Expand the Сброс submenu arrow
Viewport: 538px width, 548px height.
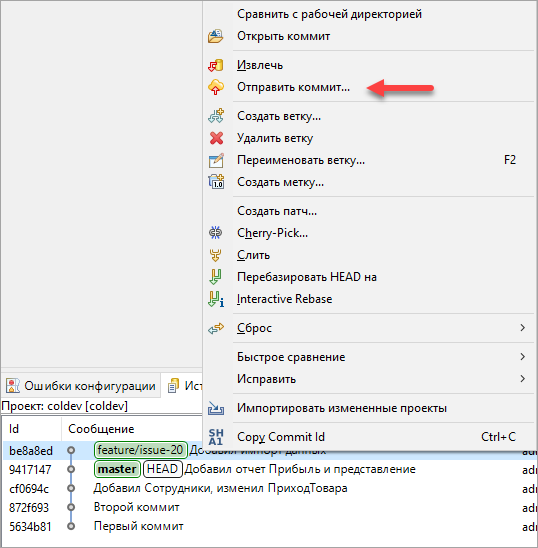pyautogui.click(x=522, y=328)
